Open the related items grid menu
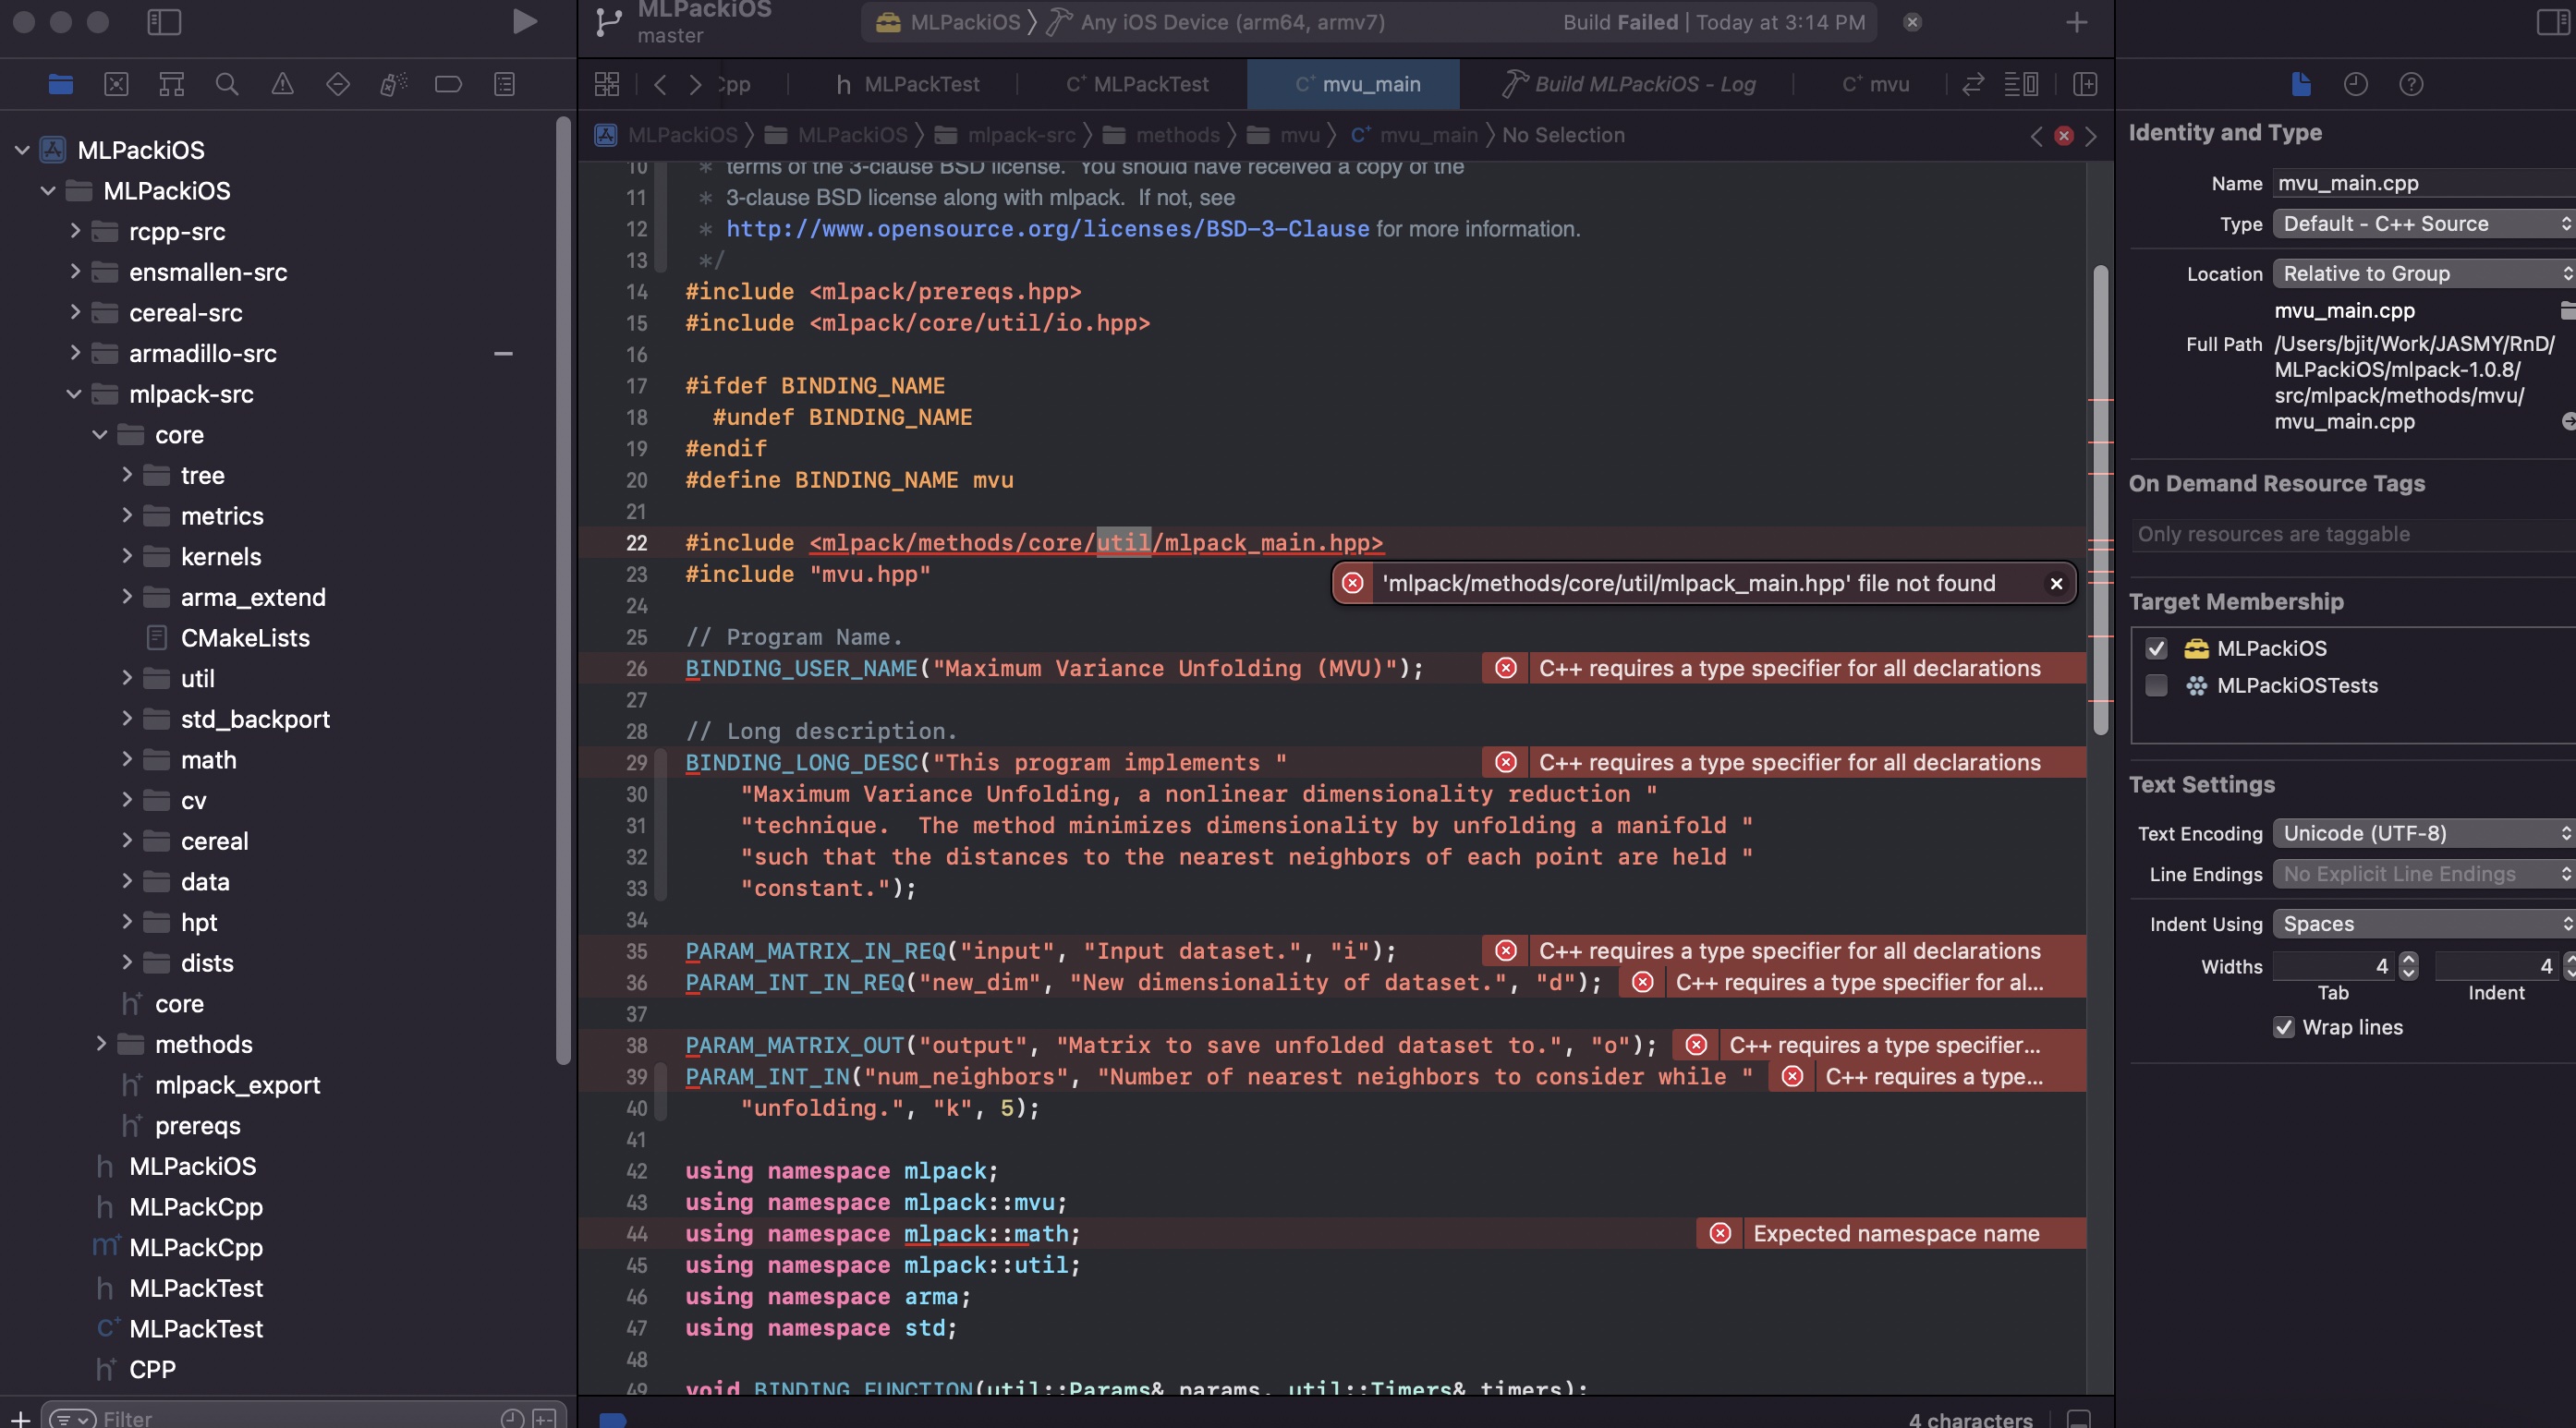This screenshot has width=2576, height=1428. (x=607, y=84)
